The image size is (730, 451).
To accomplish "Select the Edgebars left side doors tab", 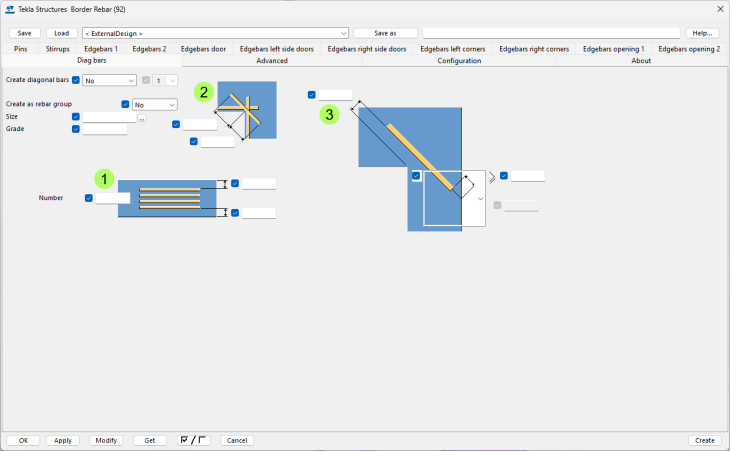I will pyautogui.click(x=277, y=49).
